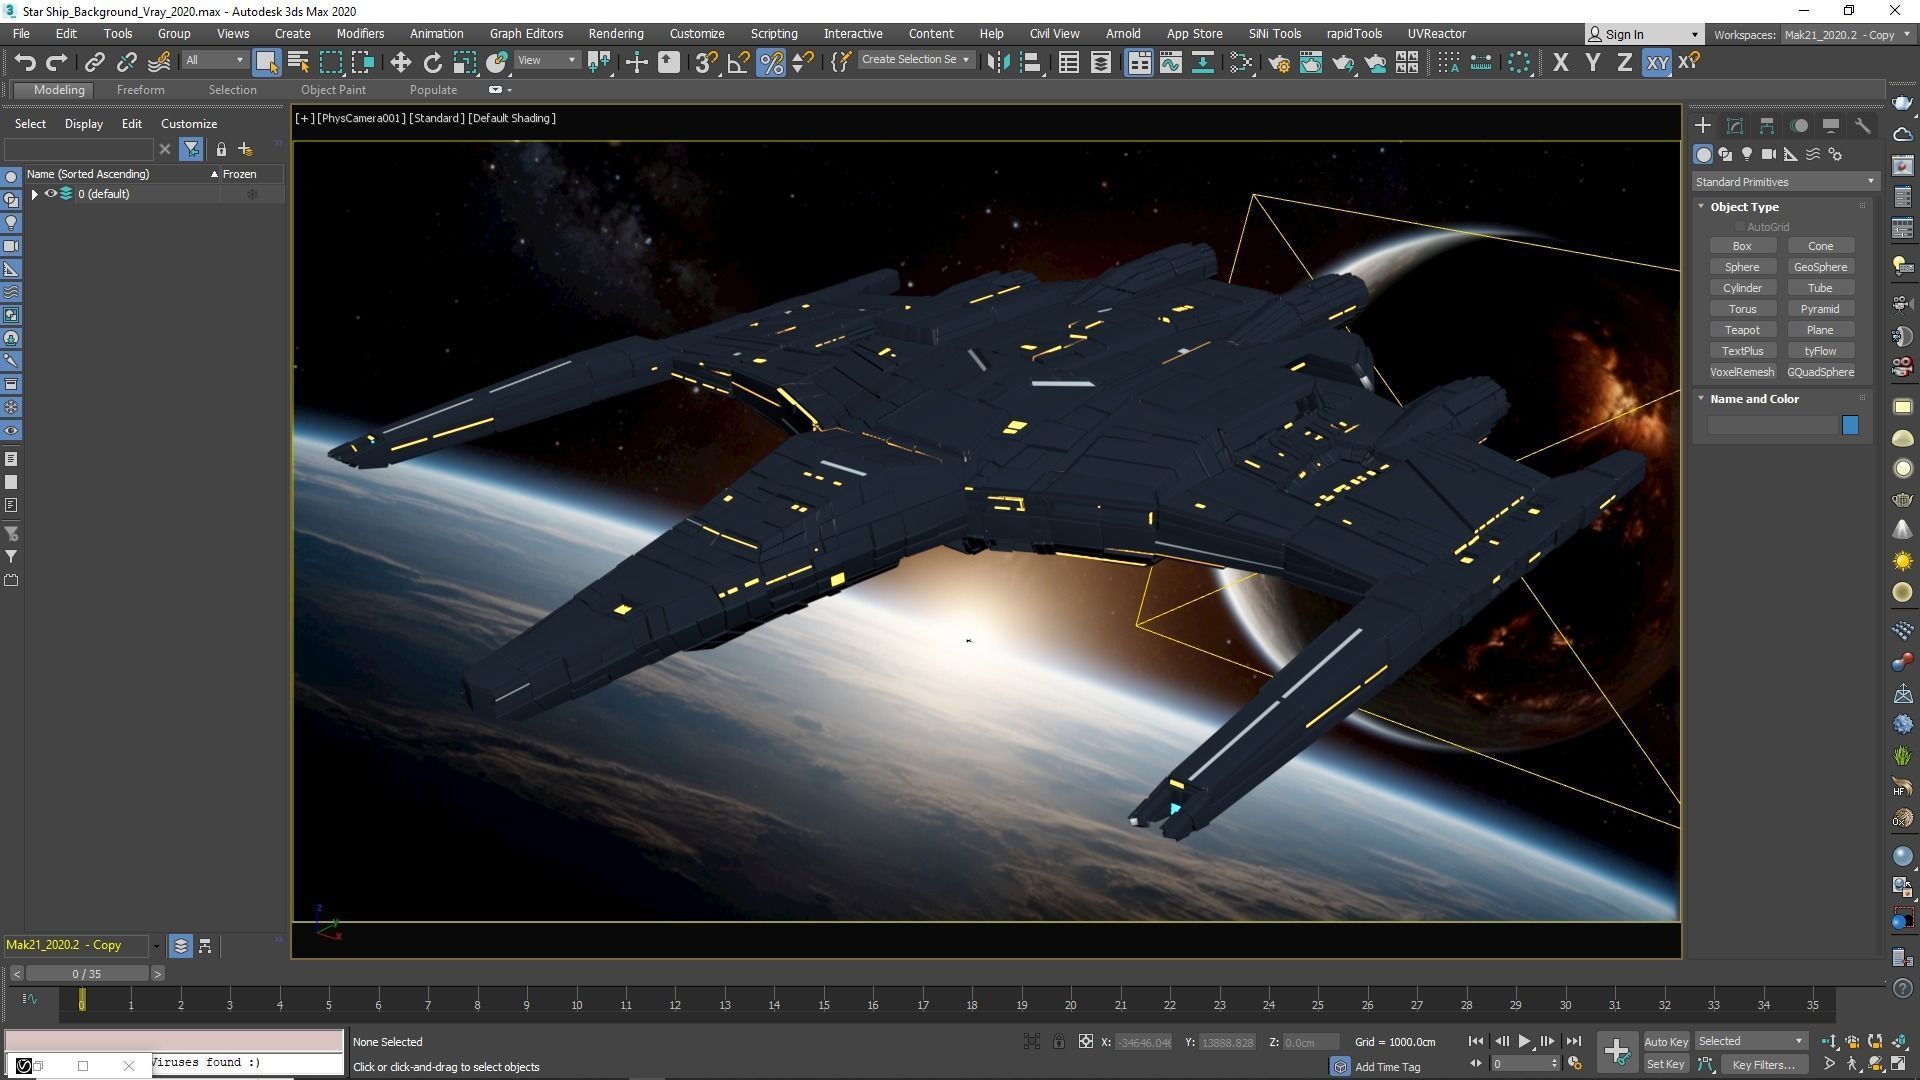Open Create Selection Set dropdown
Viewport: 1920px width, 1080px height.
pos(915,60)
